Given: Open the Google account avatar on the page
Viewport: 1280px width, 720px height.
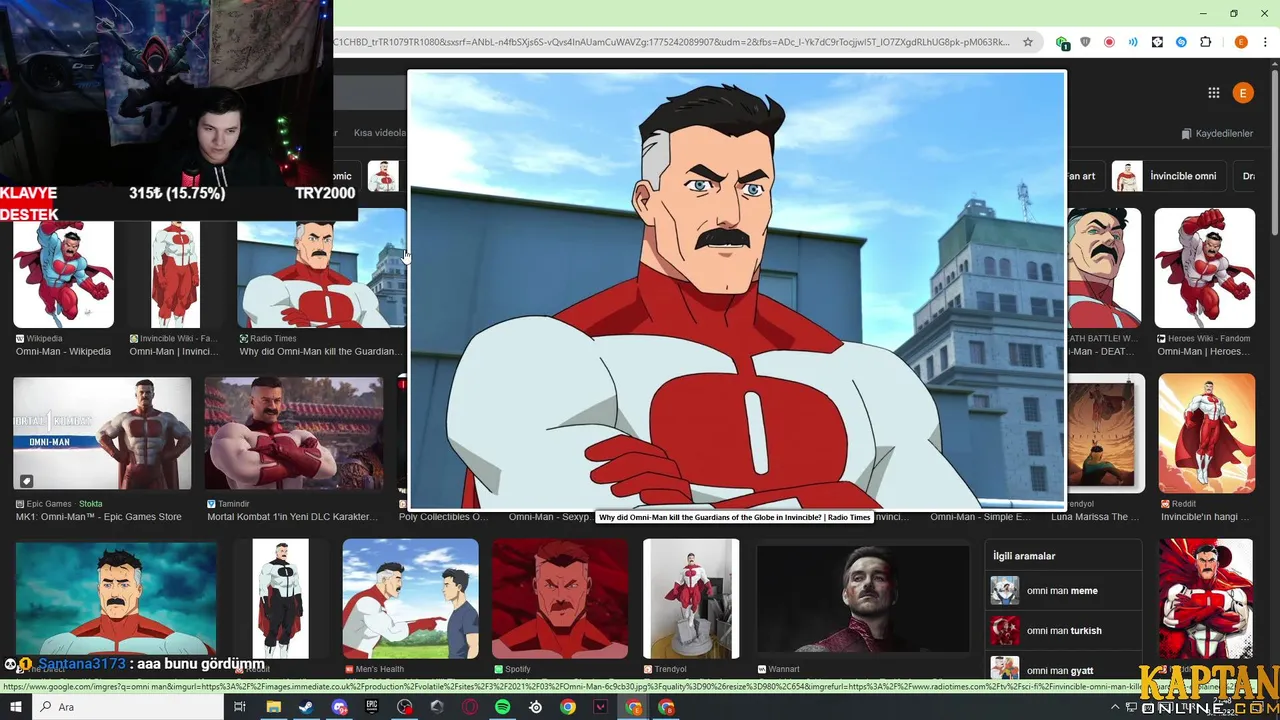Looking at the screenshot, I should [1243, 93].
